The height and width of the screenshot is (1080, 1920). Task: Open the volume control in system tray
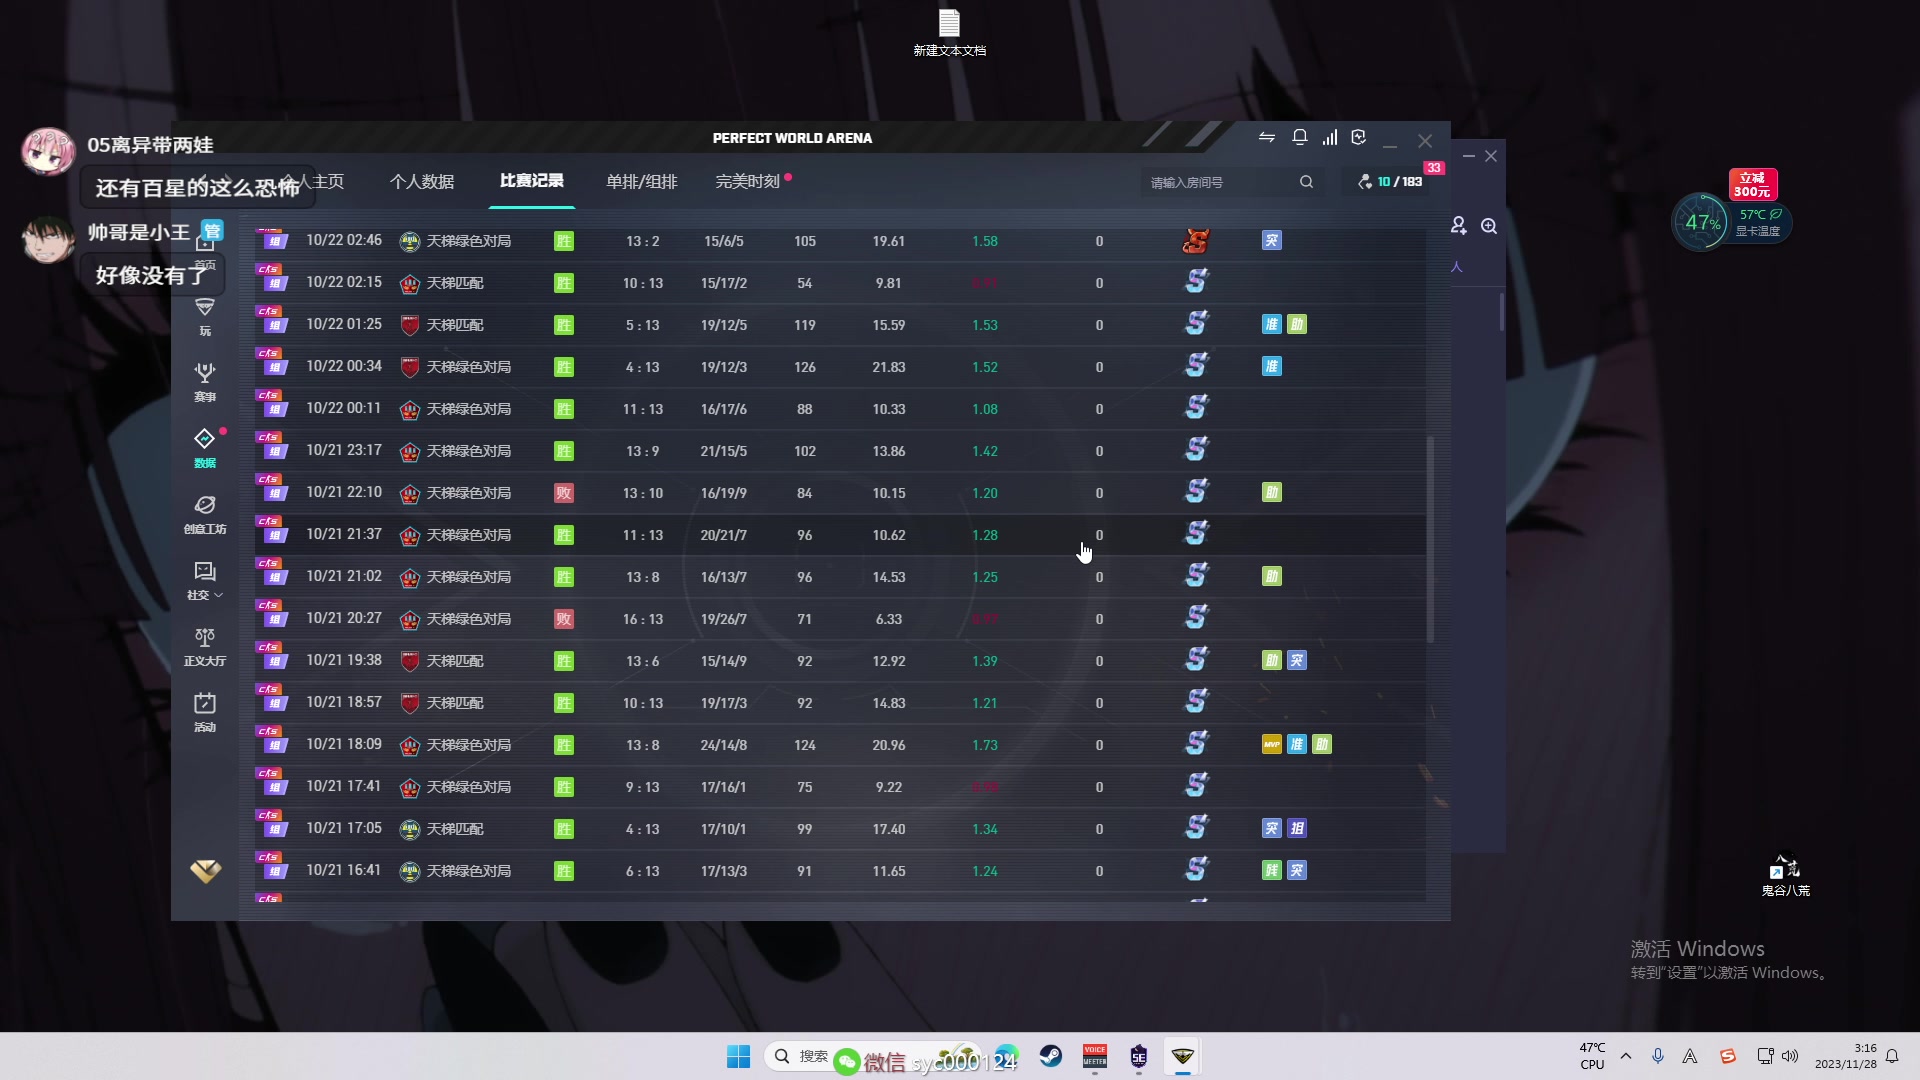(x=1790, y=1056)
